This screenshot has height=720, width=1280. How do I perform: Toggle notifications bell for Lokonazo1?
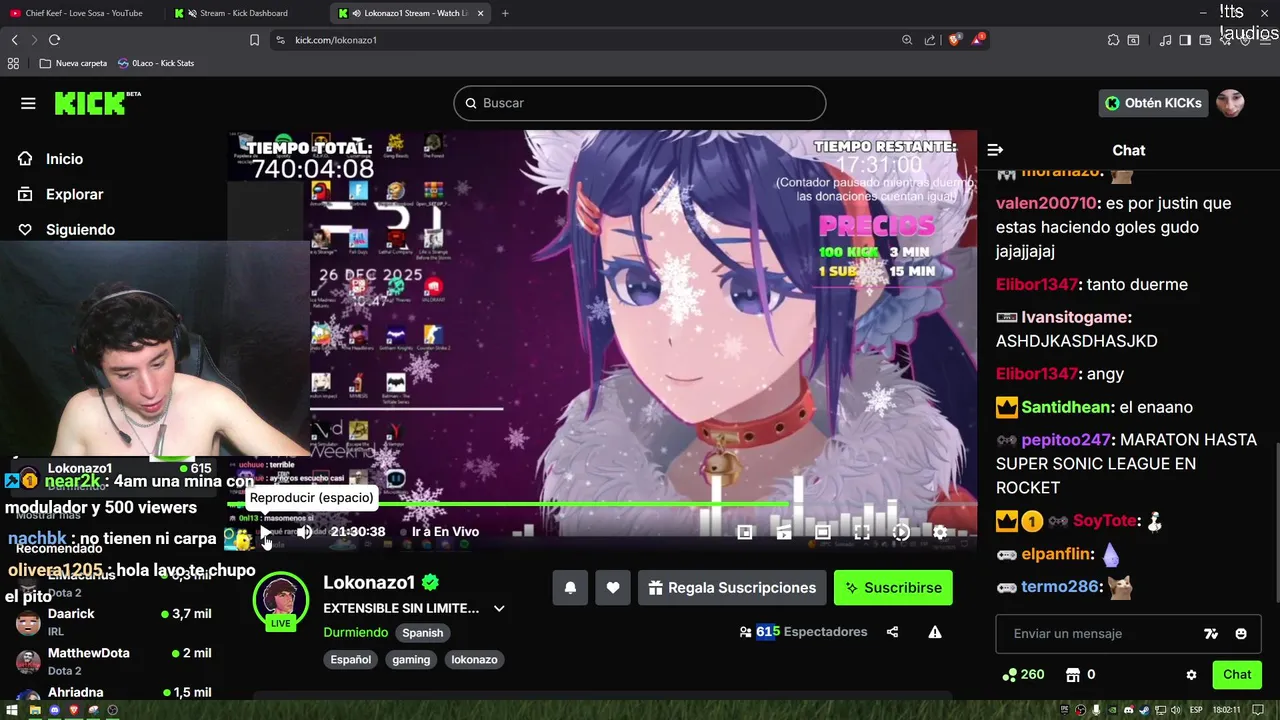point(570,588)
